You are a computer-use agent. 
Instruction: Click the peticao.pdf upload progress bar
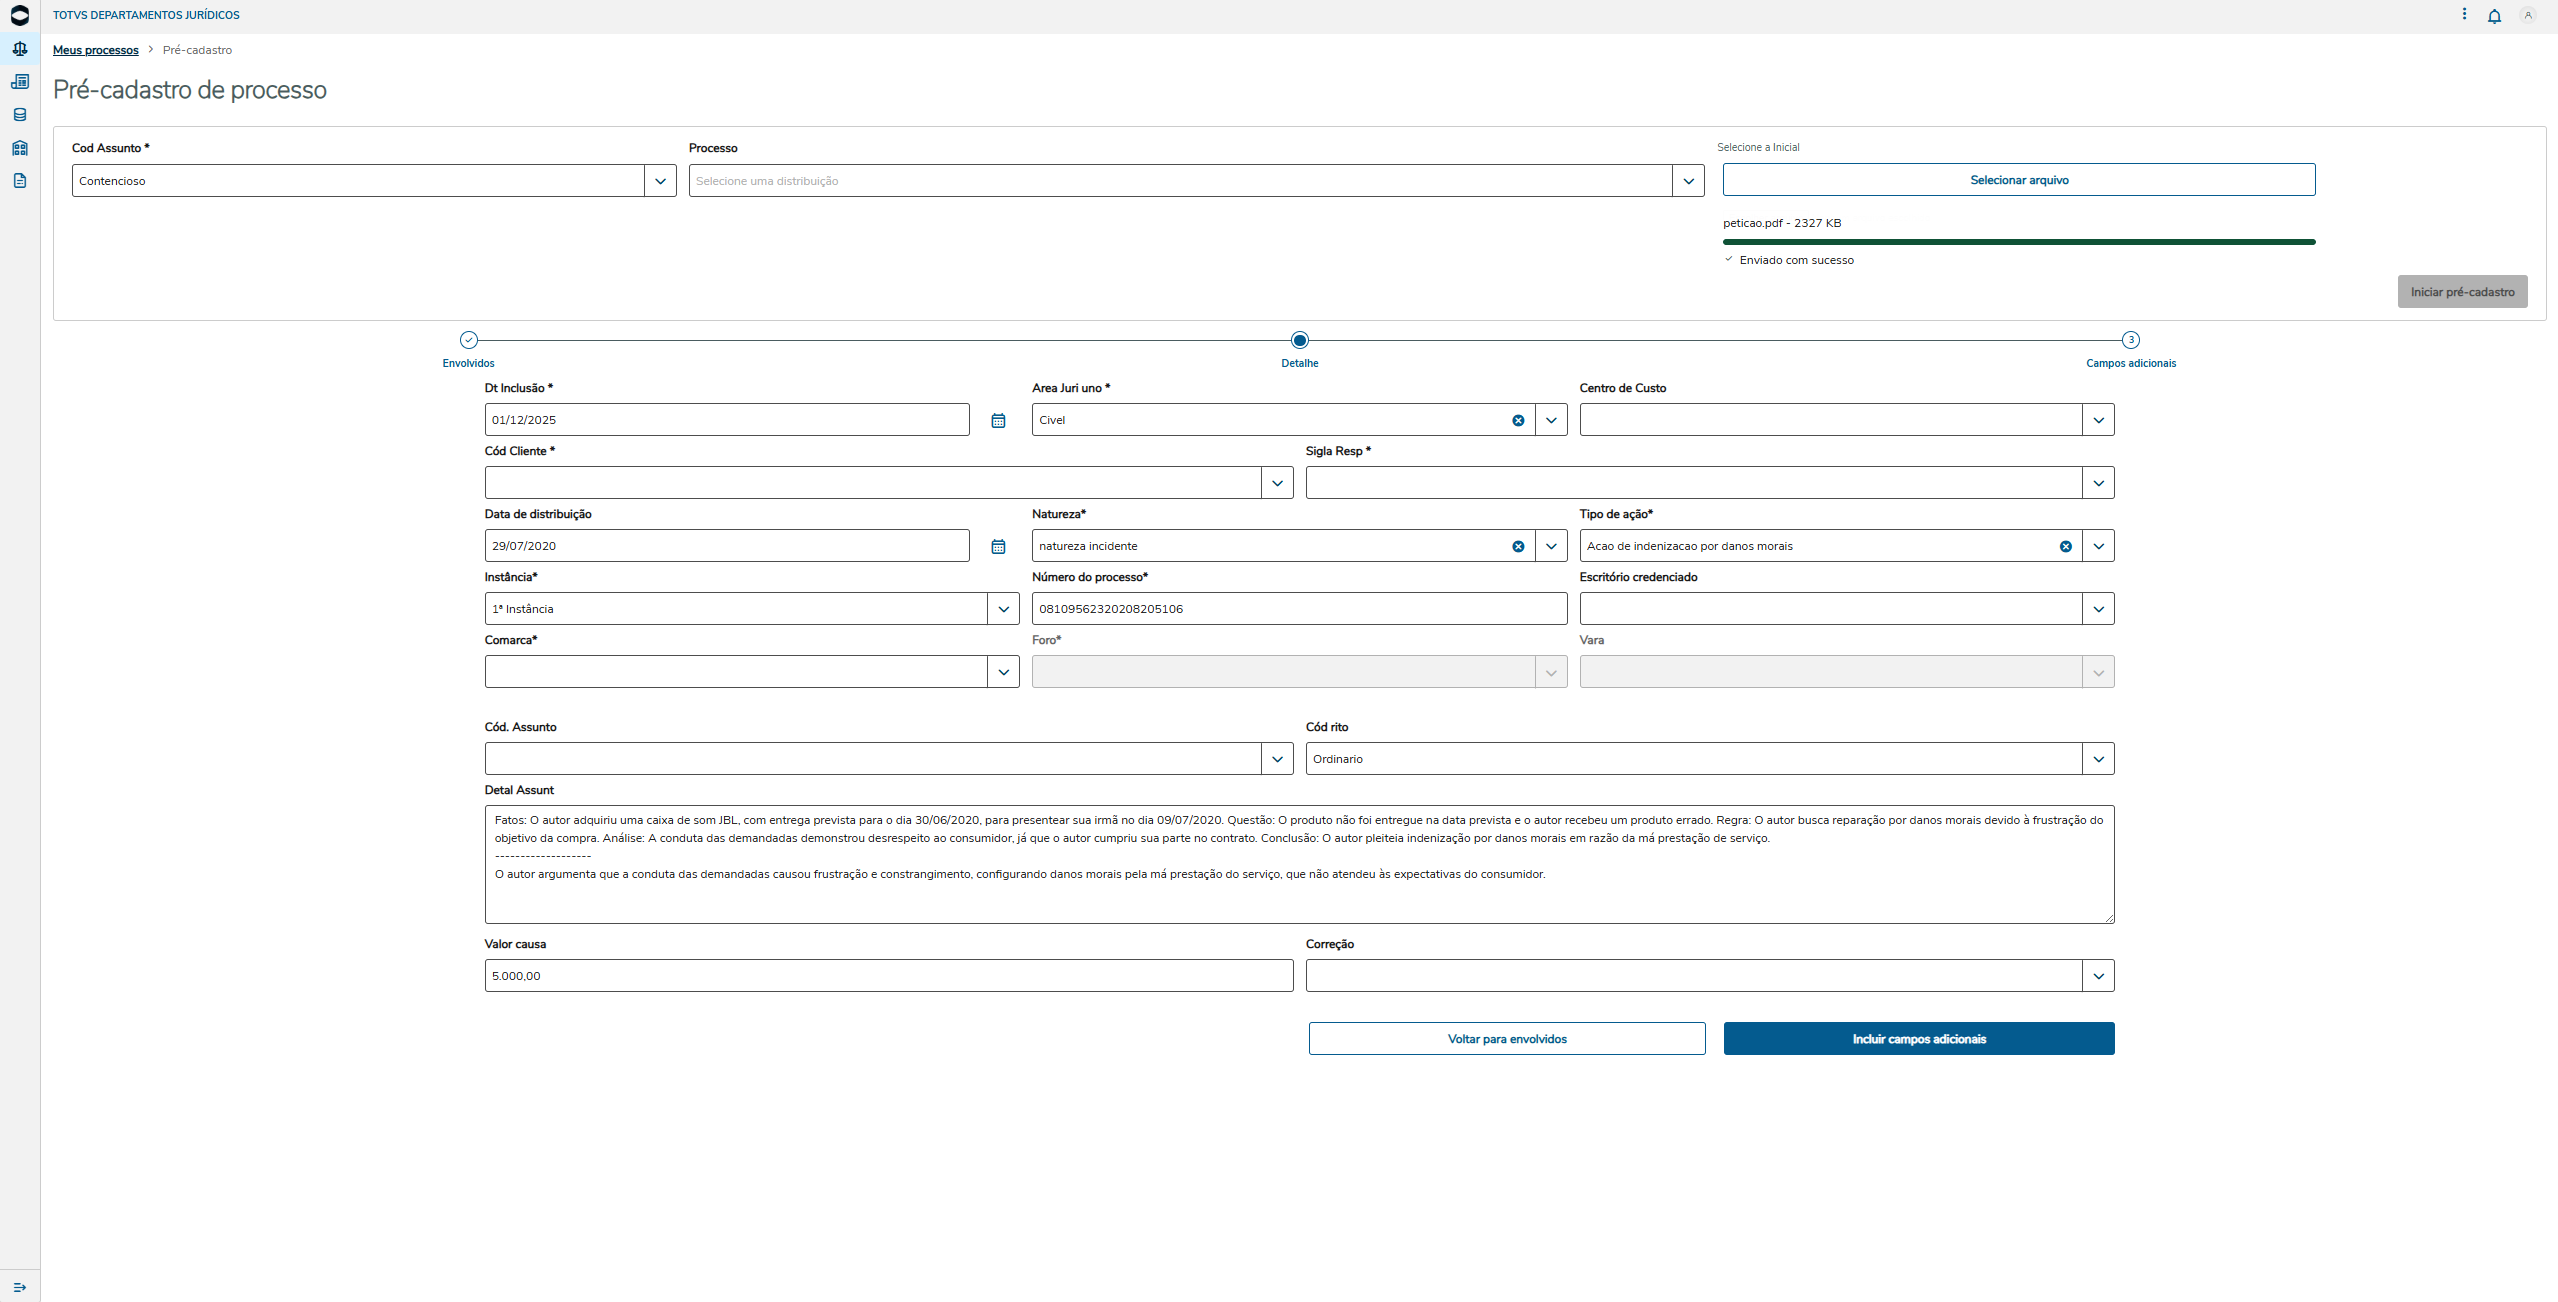(x=2018, y=242)
